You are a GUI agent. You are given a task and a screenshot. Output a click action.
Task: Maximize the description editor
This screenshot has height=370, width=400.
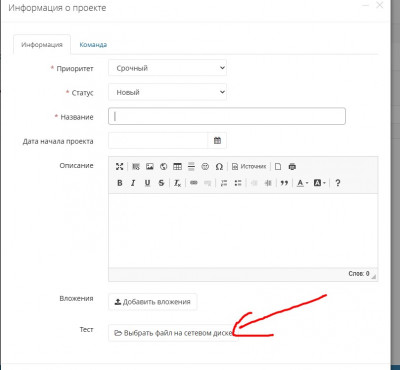coord(119,166)
